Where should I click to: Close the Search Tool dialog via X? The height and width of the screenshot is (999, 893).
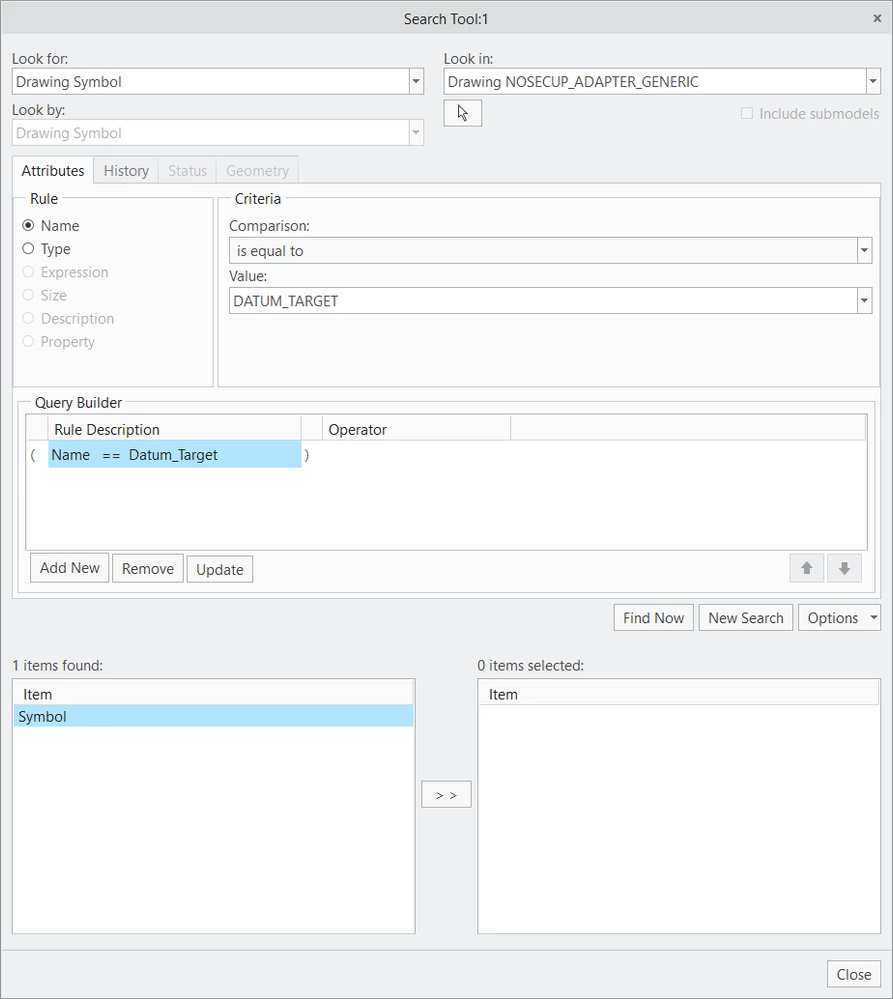point(877,18)
